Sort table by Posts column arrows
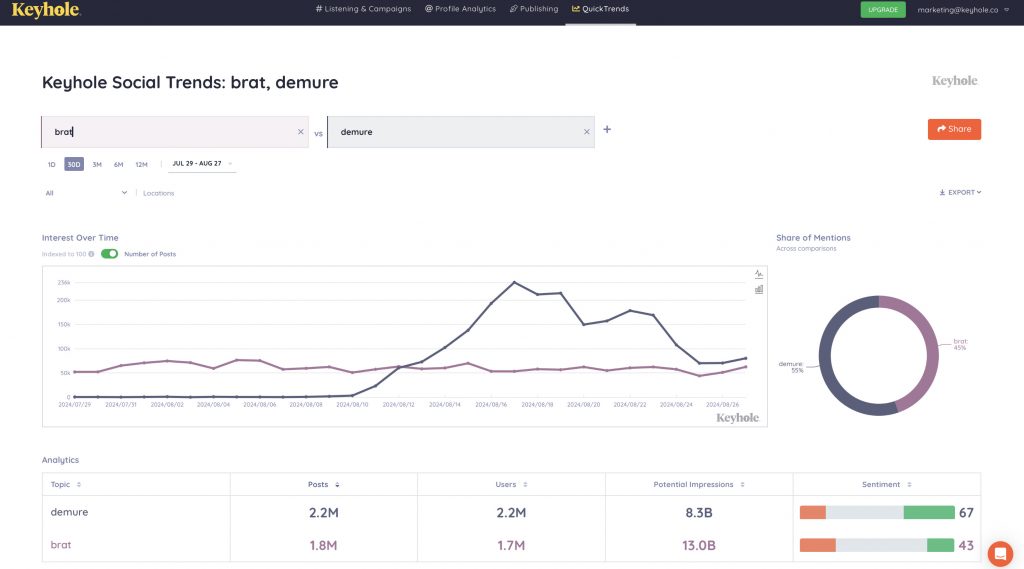Viewport: 1024px width, 569px height. [337, 485]
